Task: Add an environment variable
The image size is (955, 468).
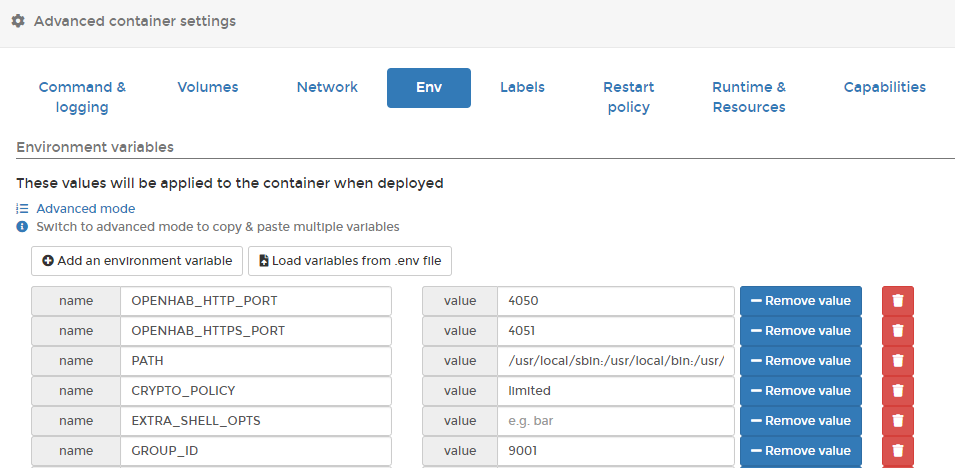Action: click(x=137, y=261)
